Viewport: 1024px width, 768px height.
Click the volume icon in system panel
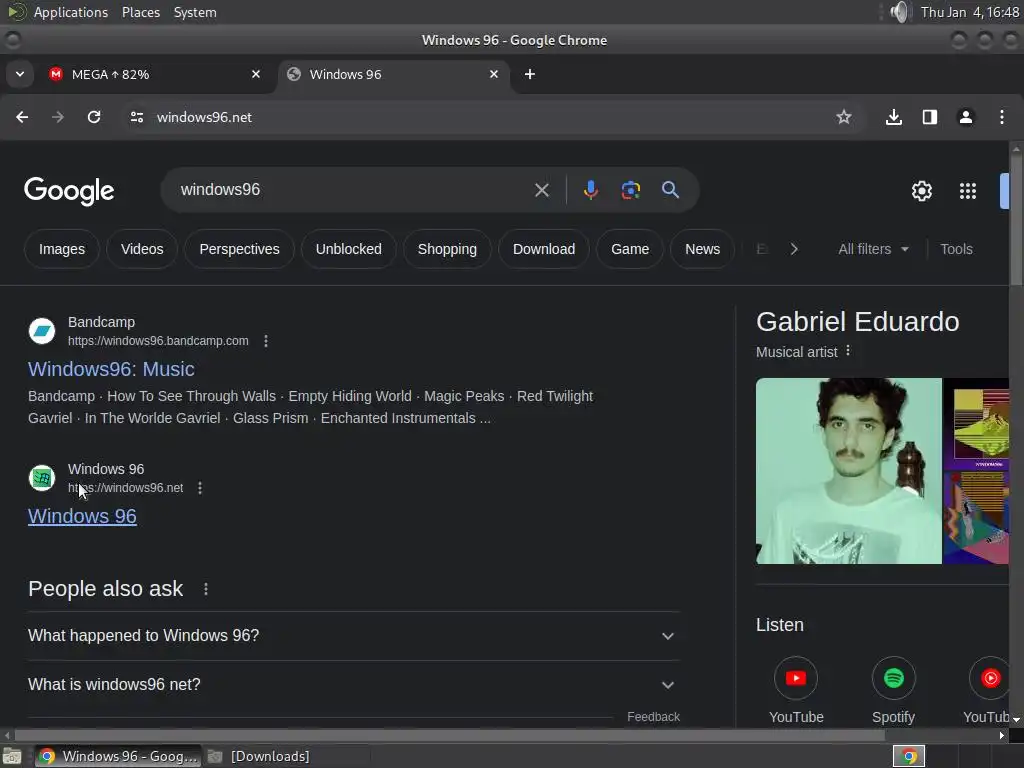(x=900, y=12)
